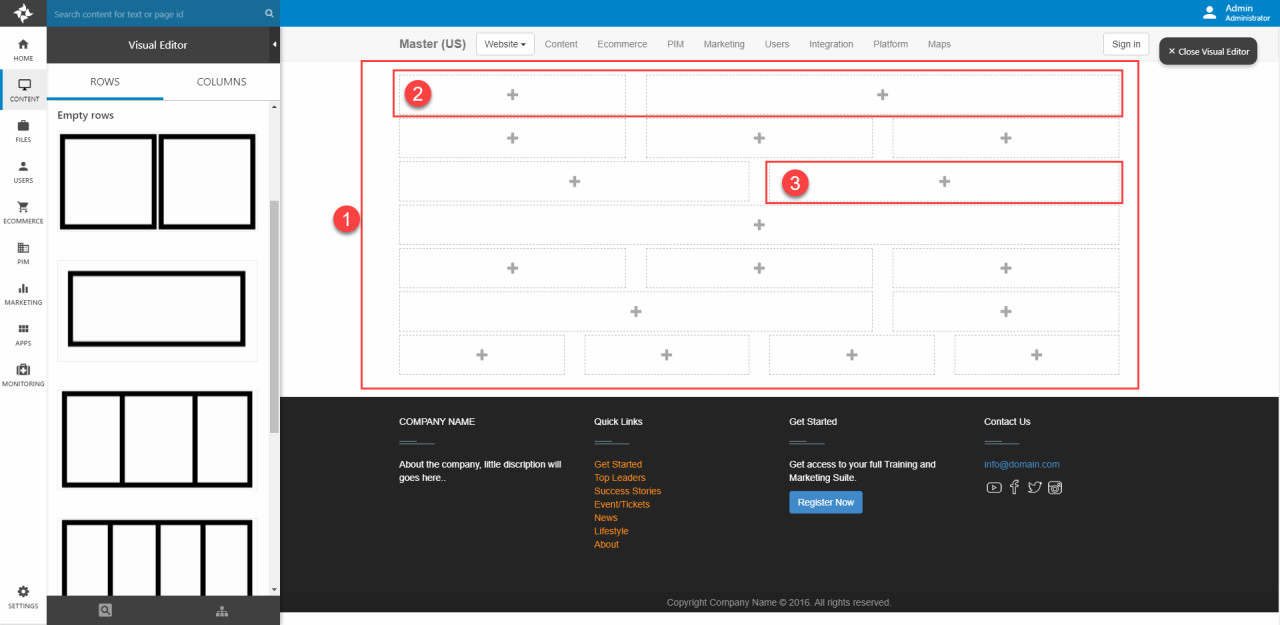1280x625 pixels.
Task: Collapse the Visual Editor panel arrow
Action: tap(274, 45)
